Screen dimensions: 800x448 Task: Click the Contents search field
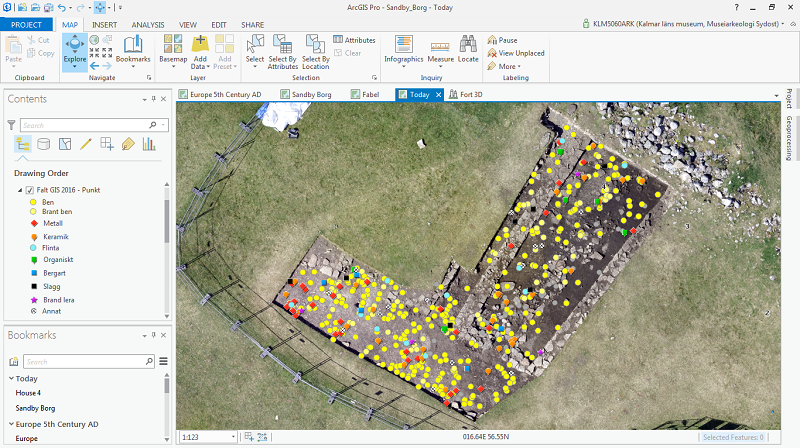(x=94, y=125)
